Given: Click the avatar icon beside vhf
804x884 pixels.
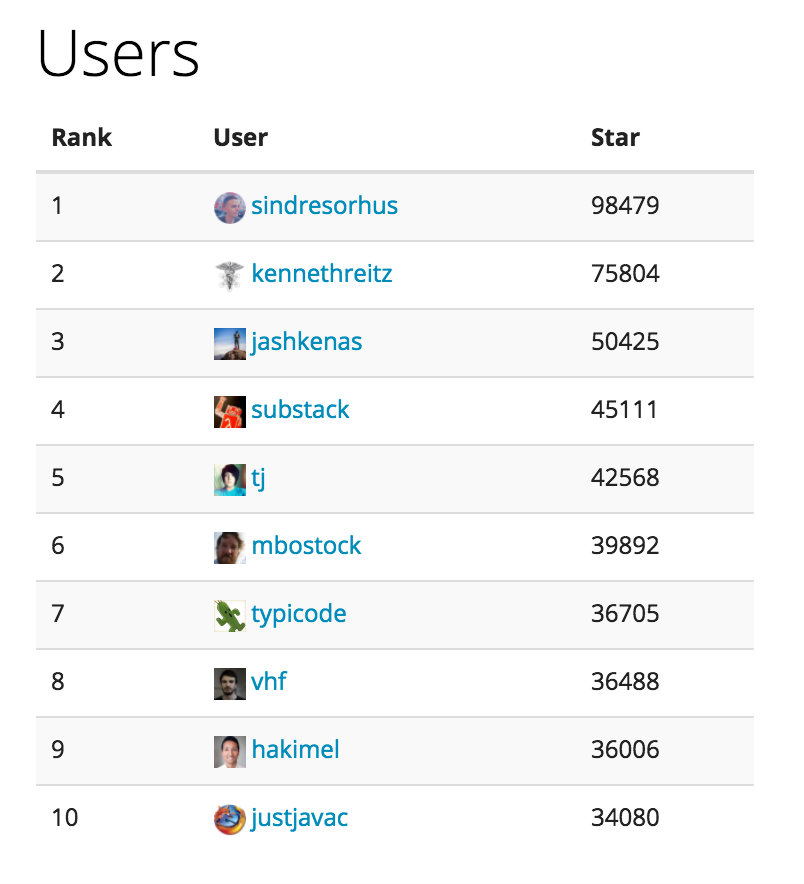Looking at the screenshot, I should click(x=229, y=683).
